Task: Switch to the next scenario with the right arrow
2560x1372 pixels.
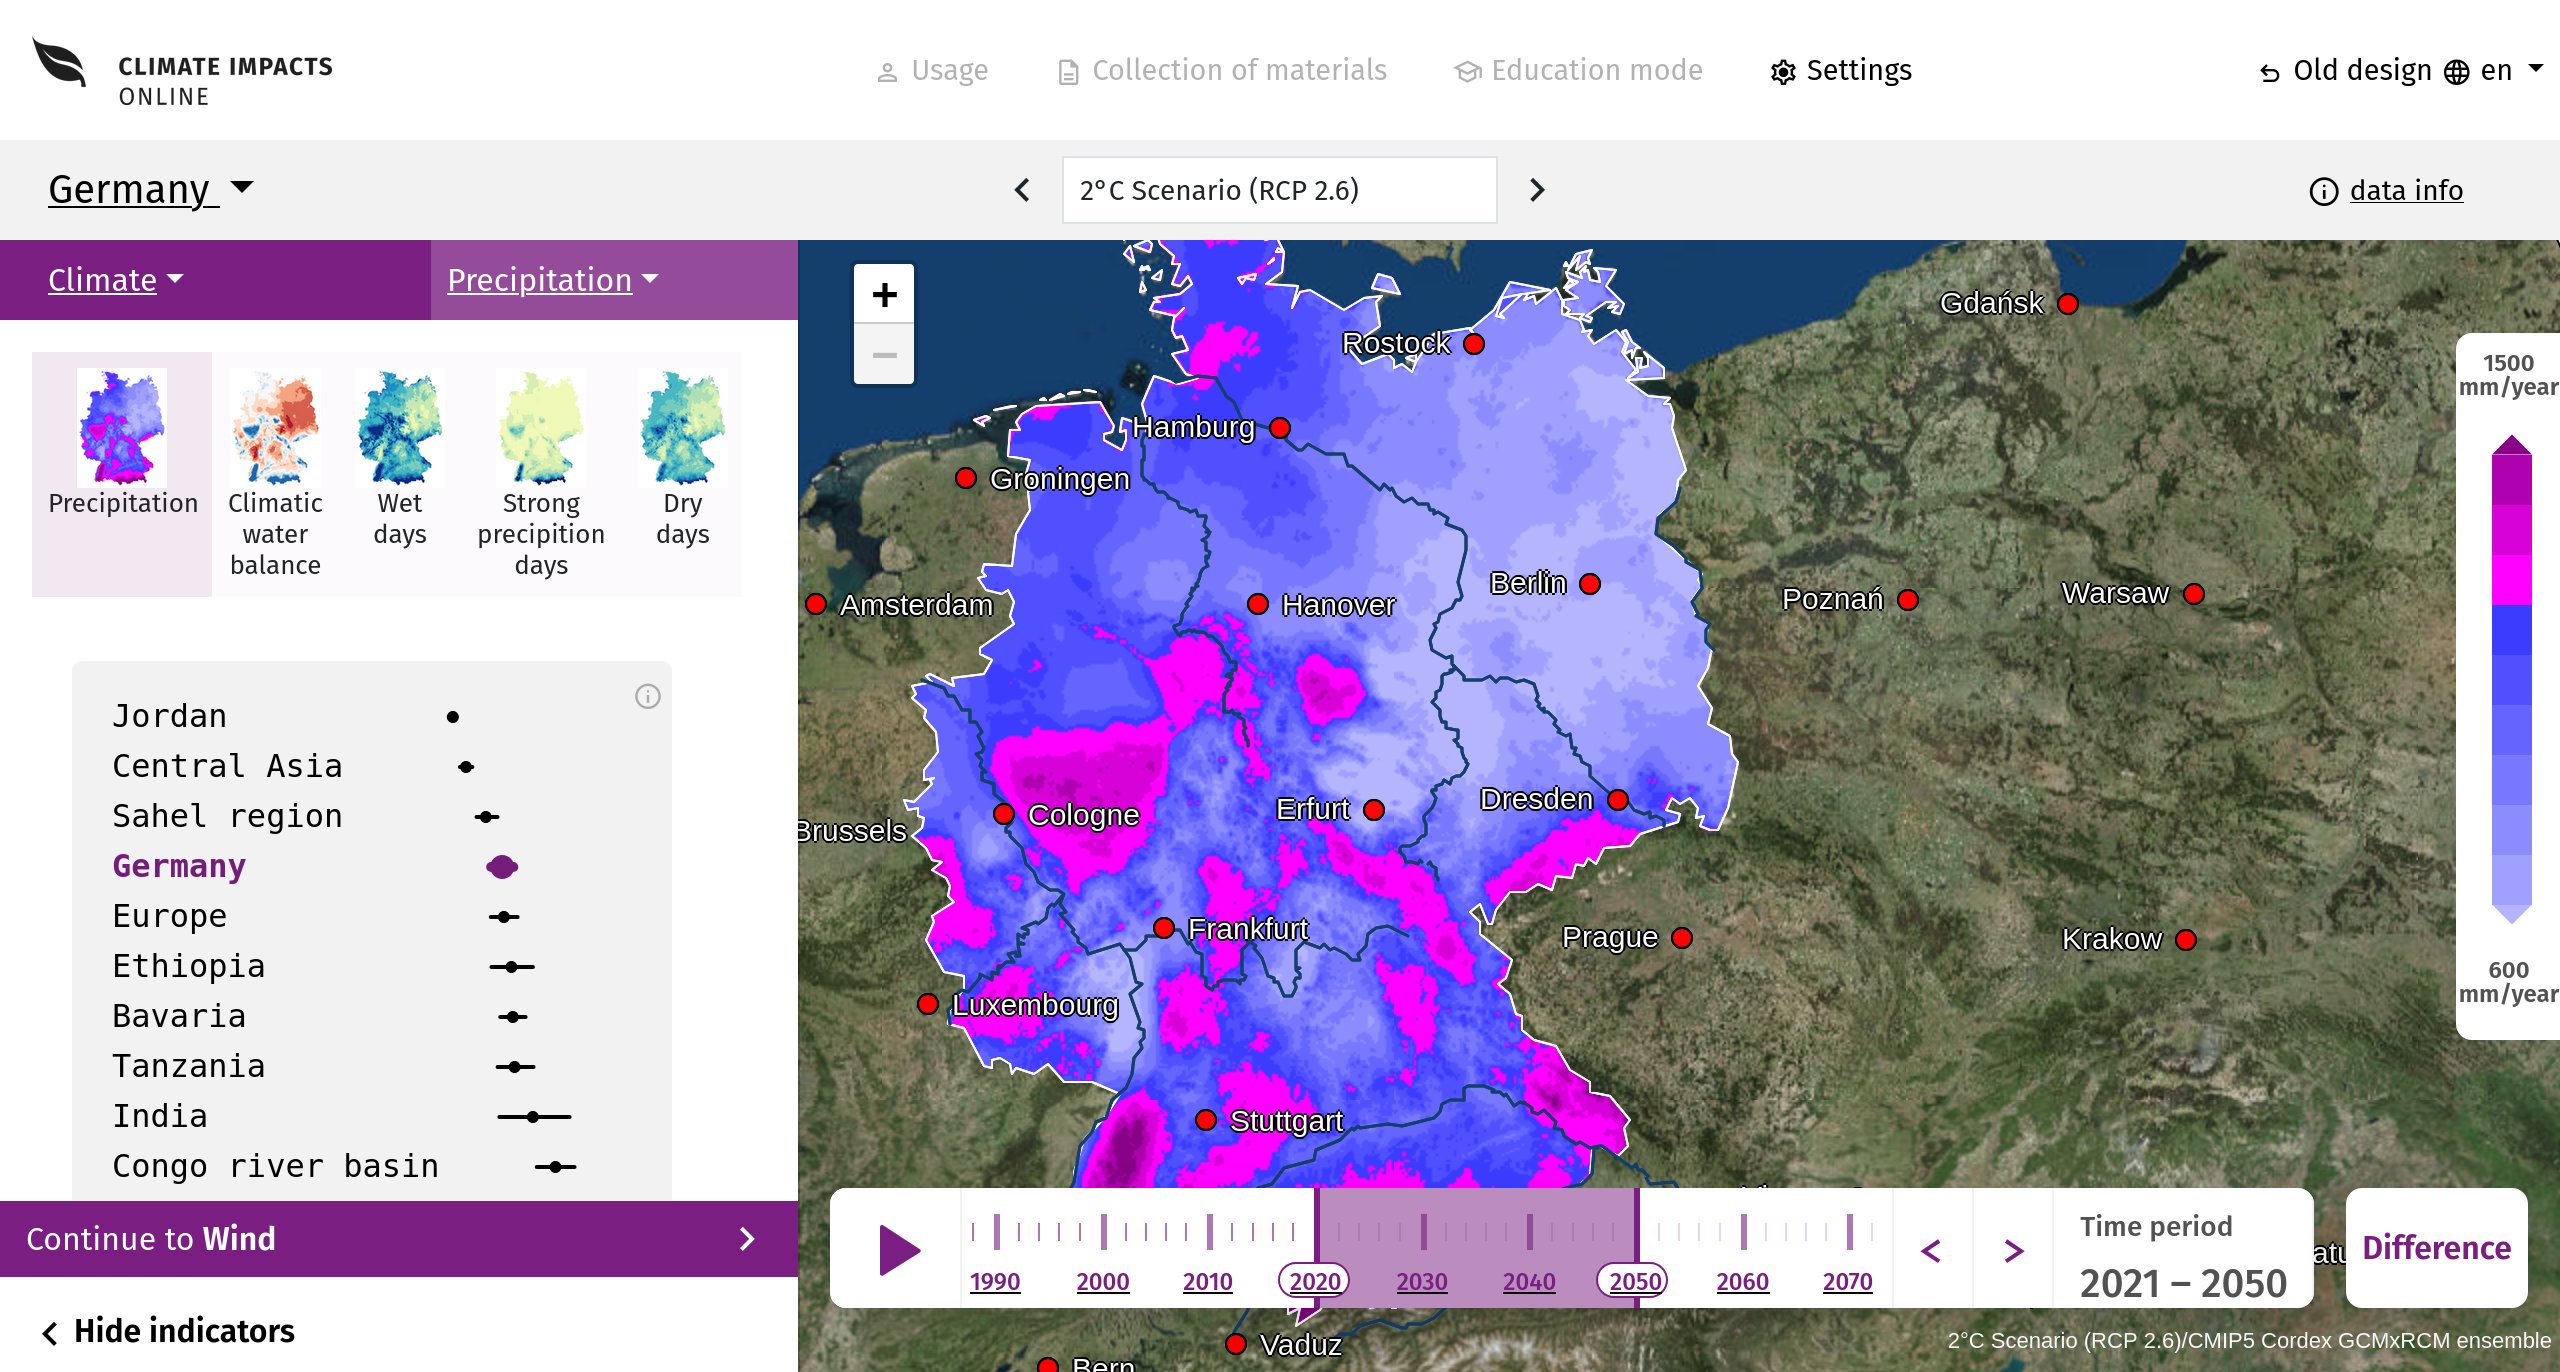Action: coord(1537,190)
